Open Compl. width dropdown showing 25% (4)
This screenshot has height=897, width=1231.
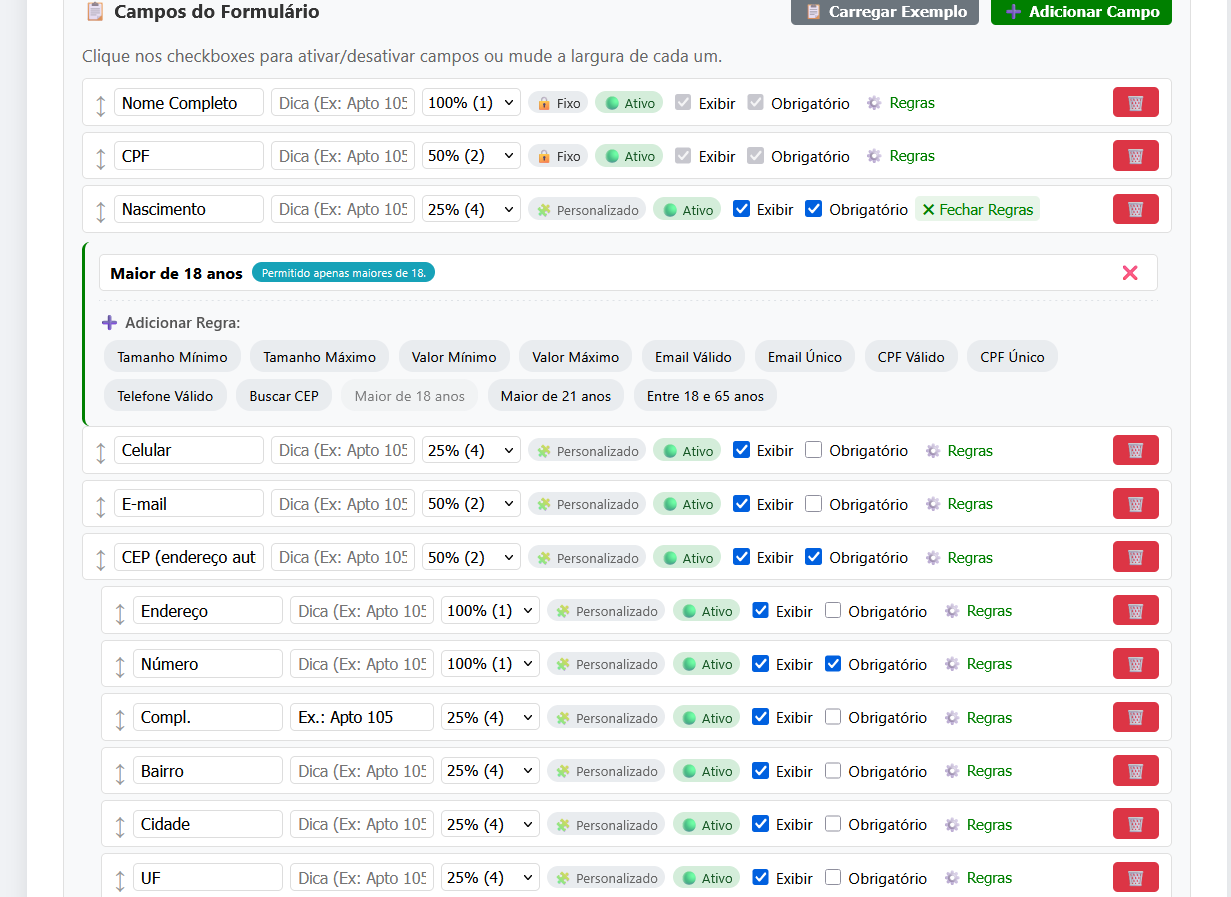[x=490, y=717]
